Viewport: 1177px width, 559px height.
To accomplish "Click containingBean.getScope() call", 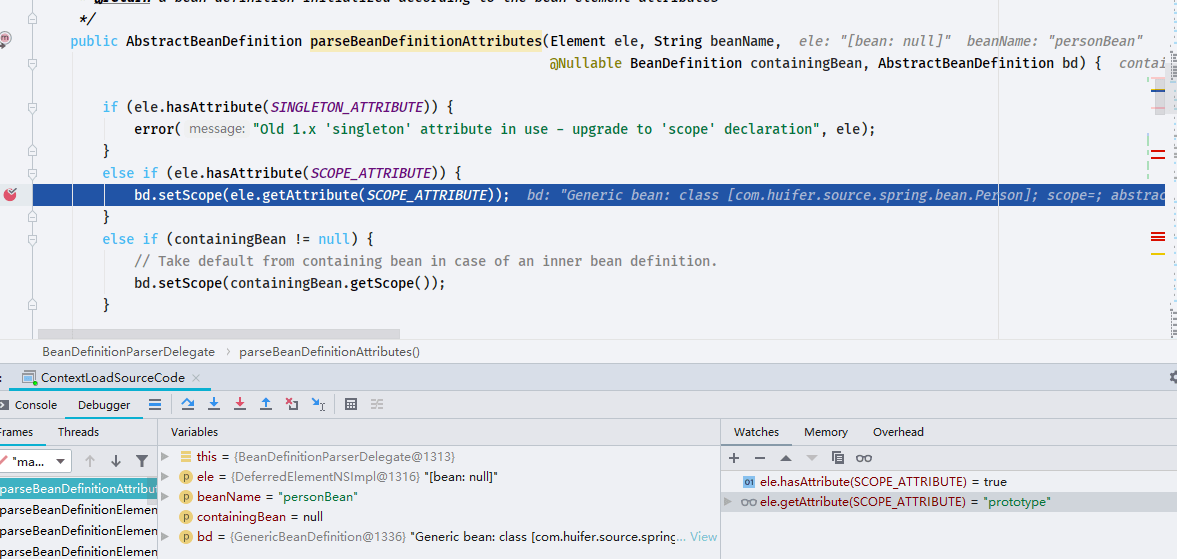I will tap(334, 284).
